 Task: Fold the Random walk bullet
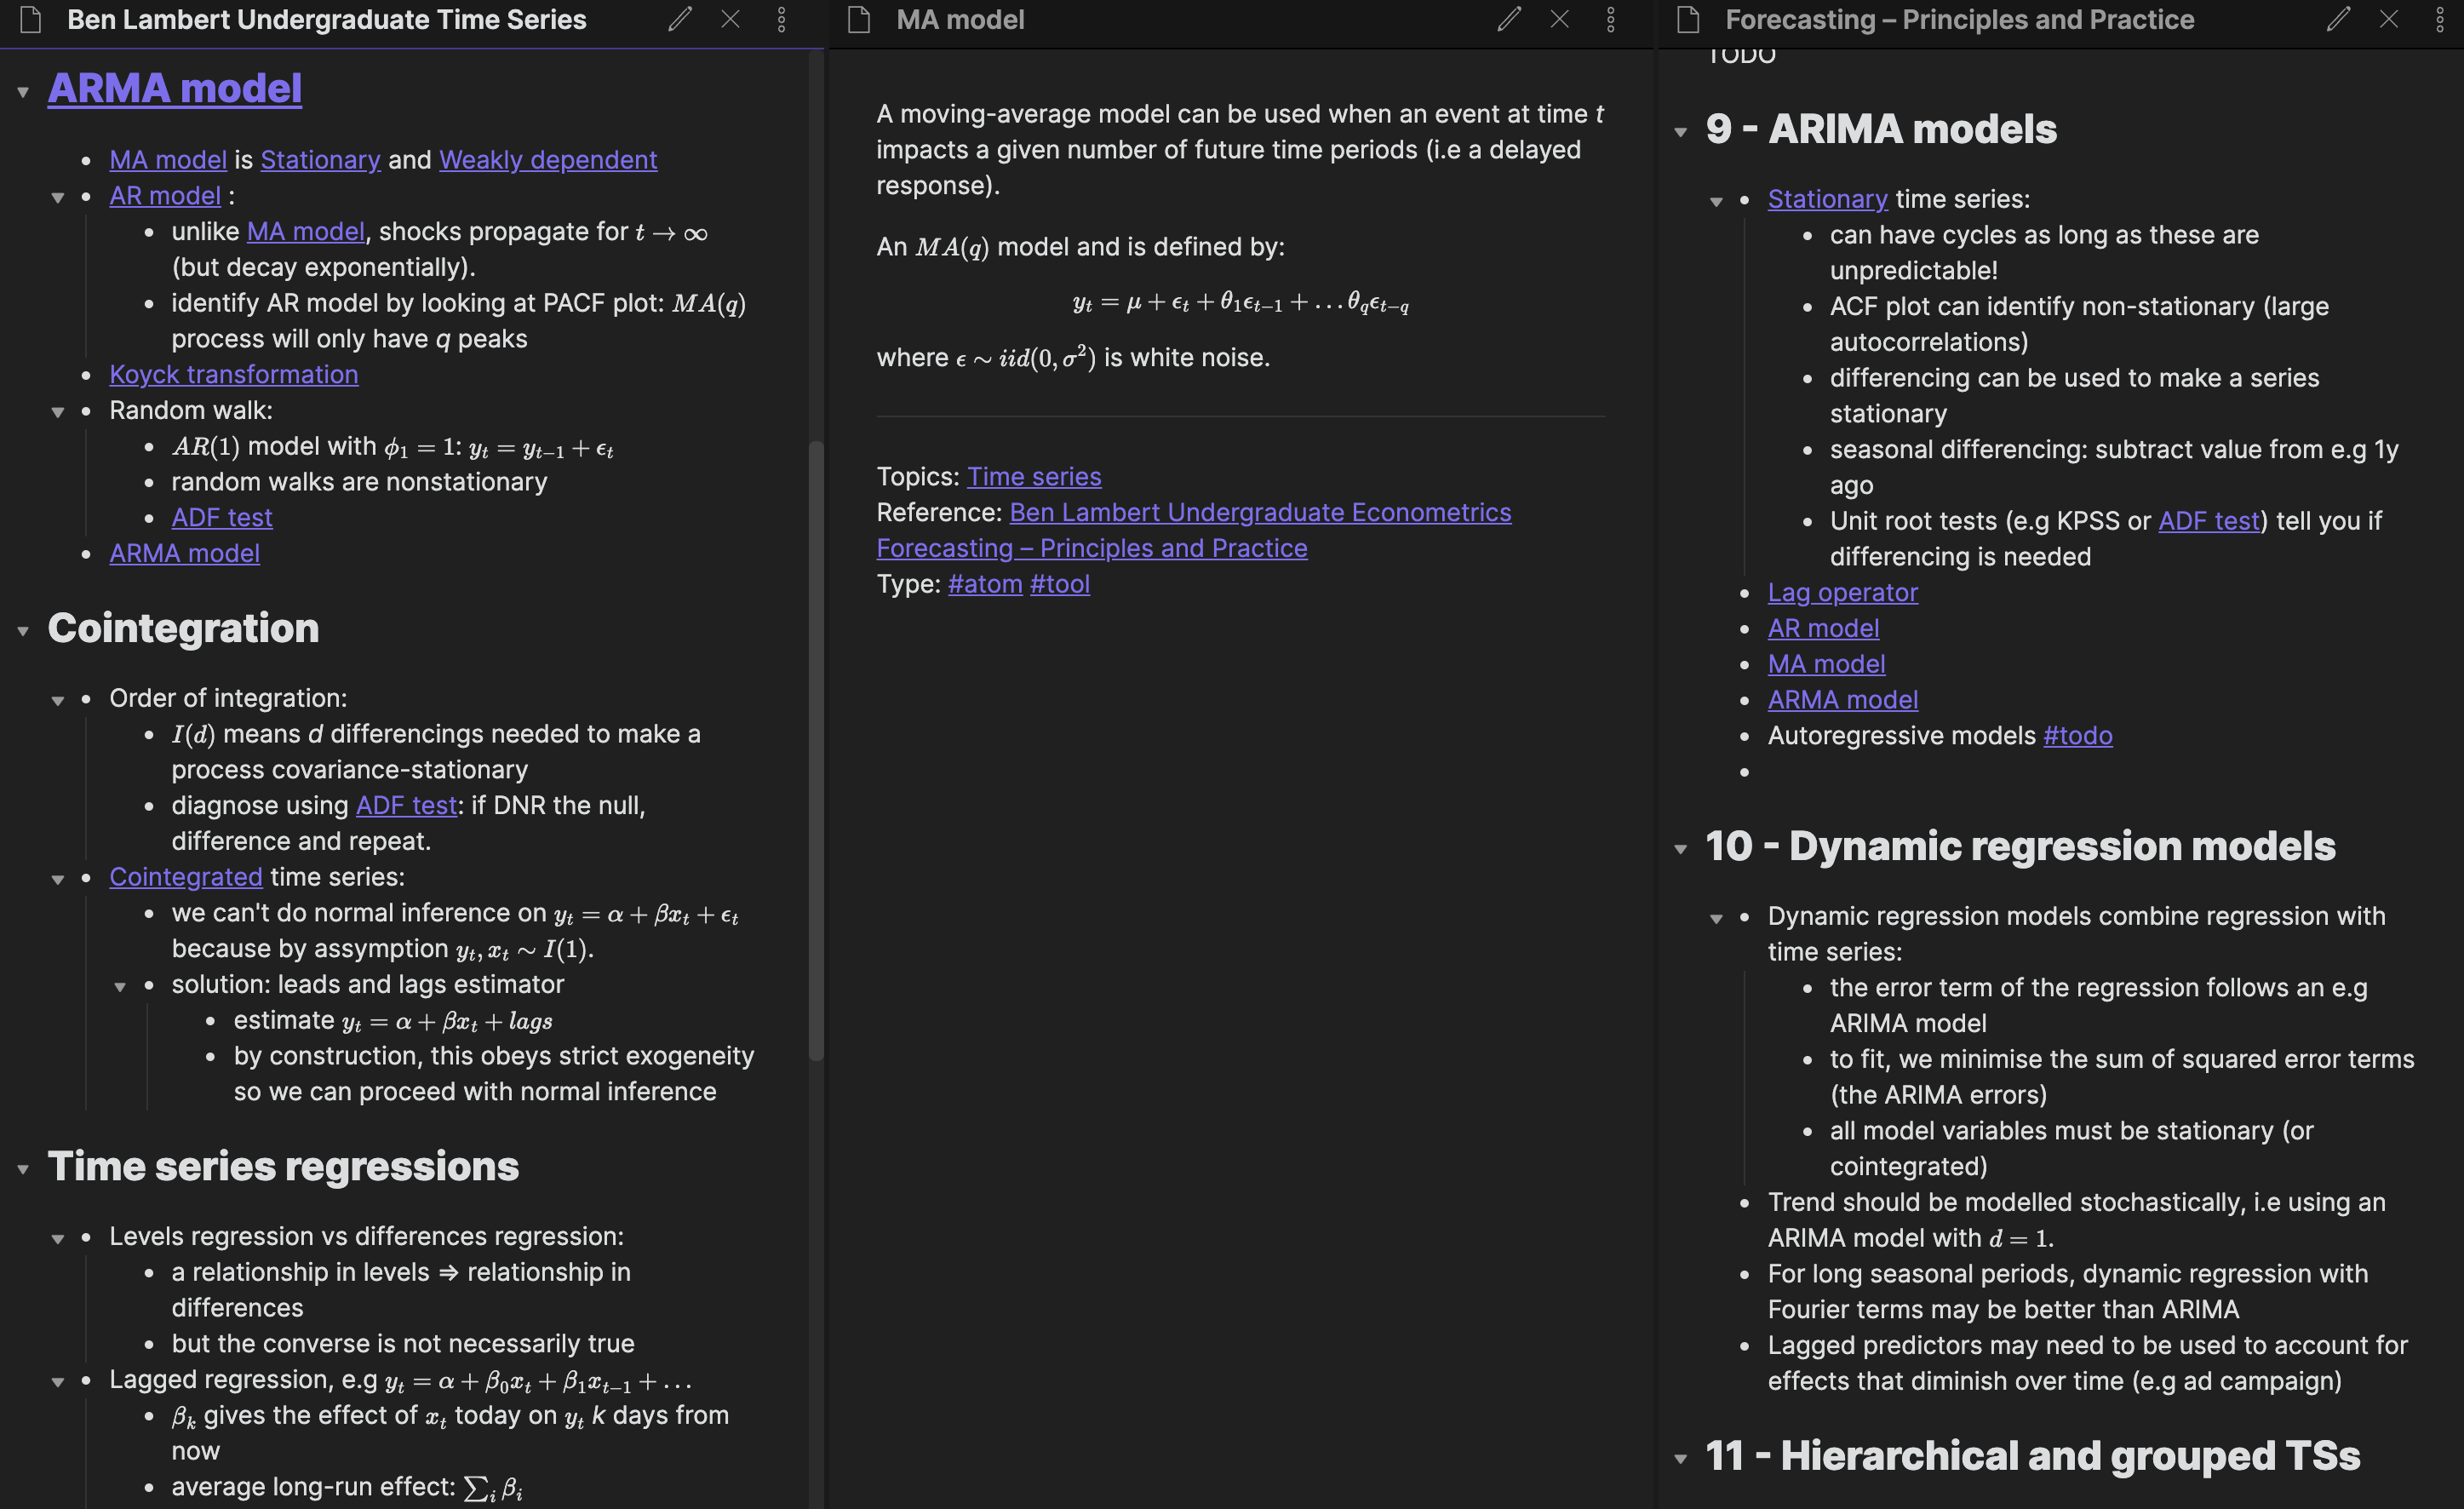[x=58, y=412]
